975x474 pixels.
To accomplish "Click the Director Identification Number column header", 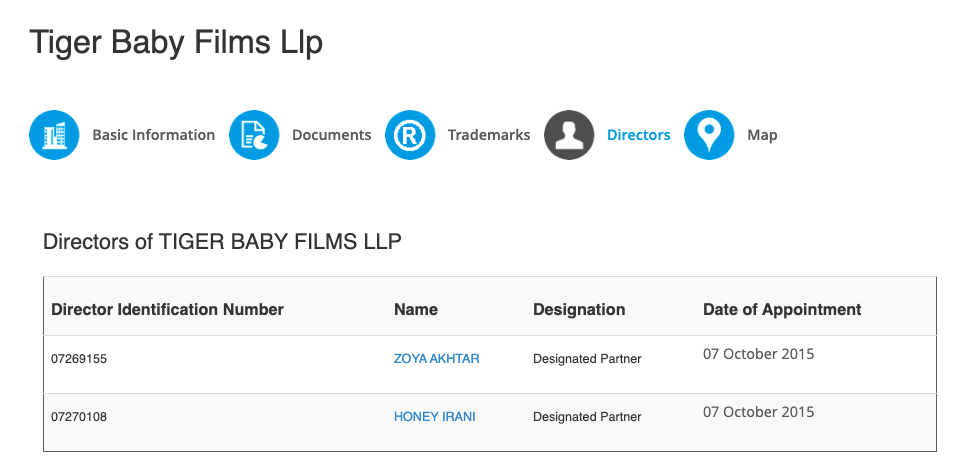I will pos(167,309).
